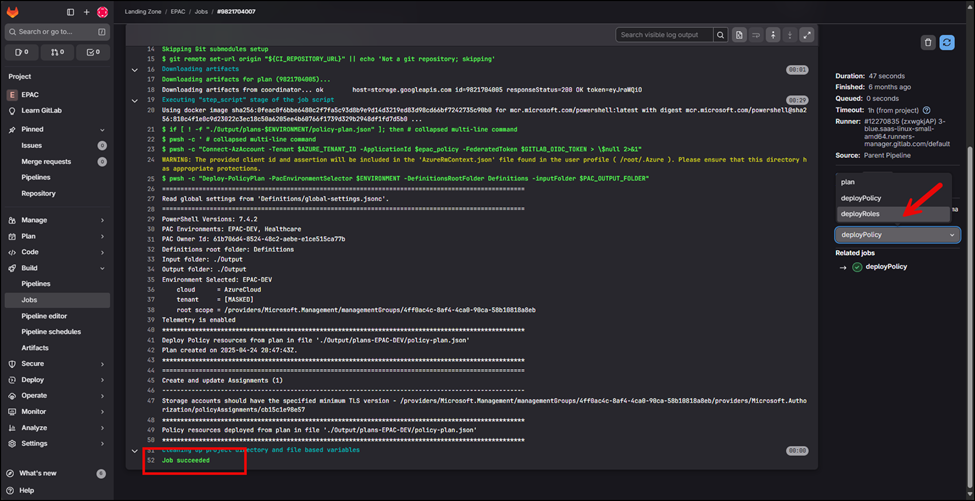Click the Code brackets icon
Viewport: 975px width, 501px height.
(x=12, y=252)
